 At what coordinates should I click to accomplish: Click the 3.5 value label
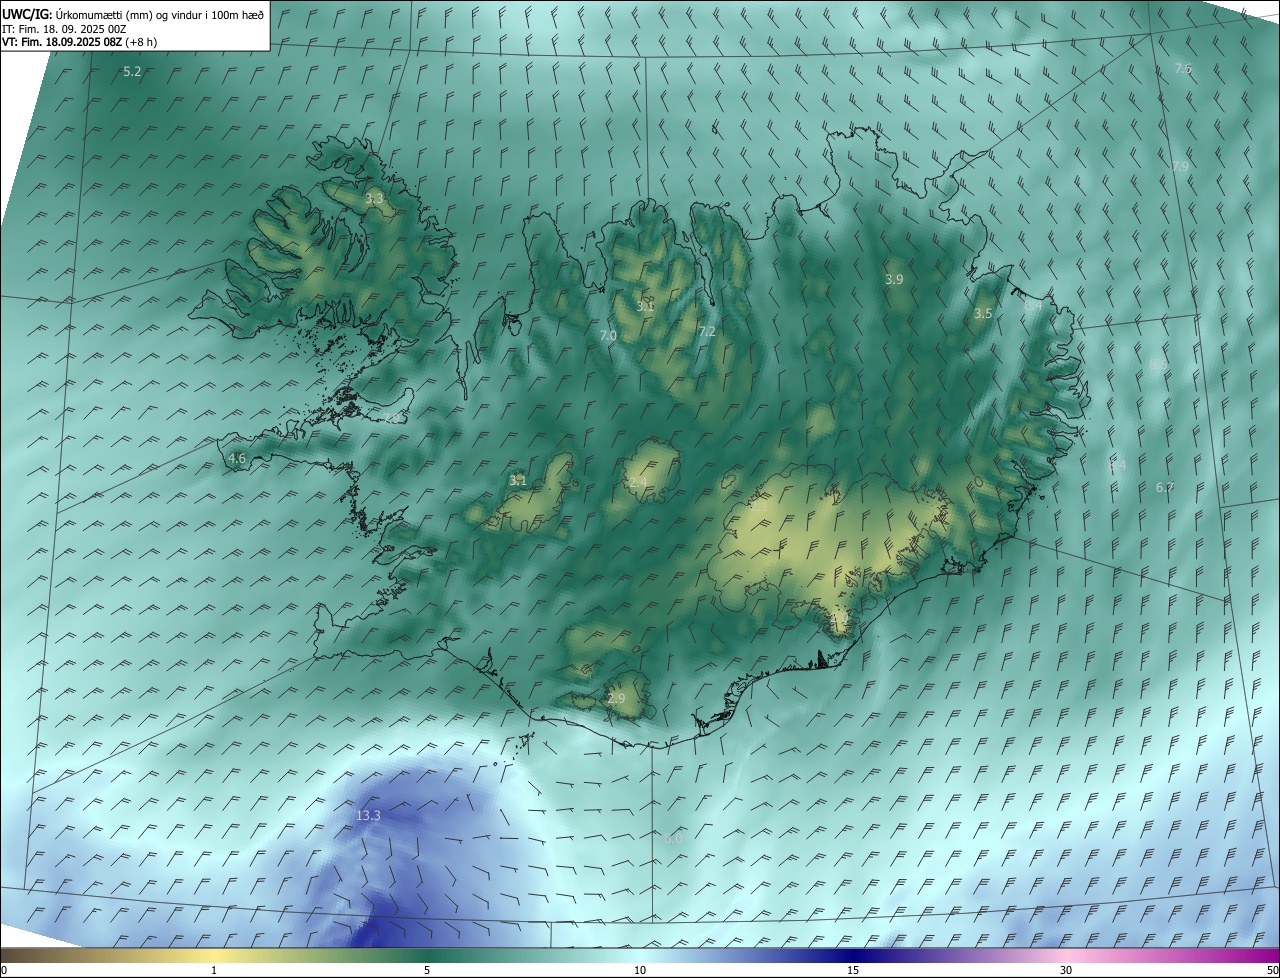[983, 314]
